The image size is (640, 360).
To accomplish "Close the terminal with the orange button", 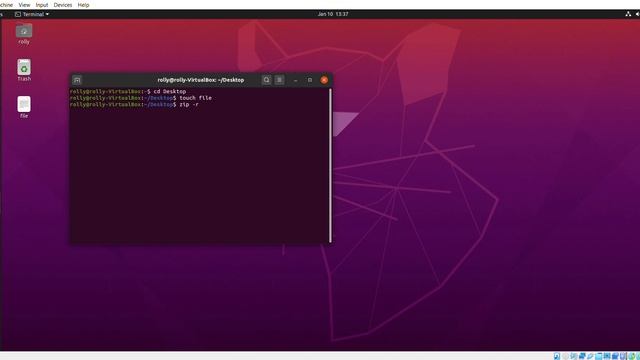I will coord(324,80).
